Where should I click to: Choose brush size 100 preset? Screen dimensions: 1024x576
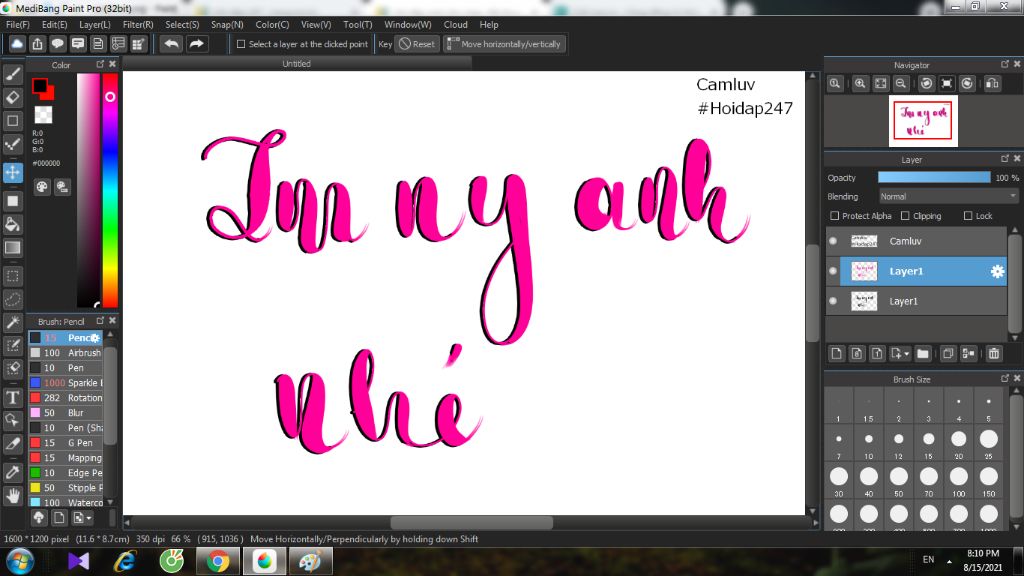point(959,481)
